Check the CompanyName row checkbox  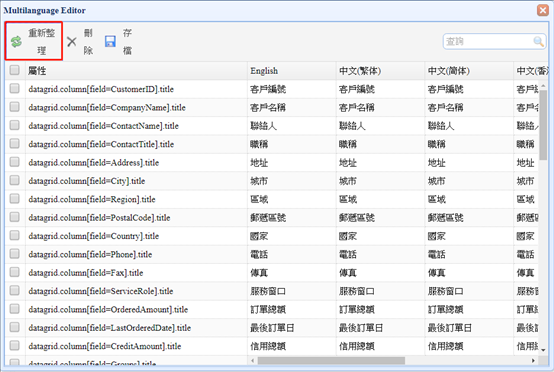(x=14, y=107)
